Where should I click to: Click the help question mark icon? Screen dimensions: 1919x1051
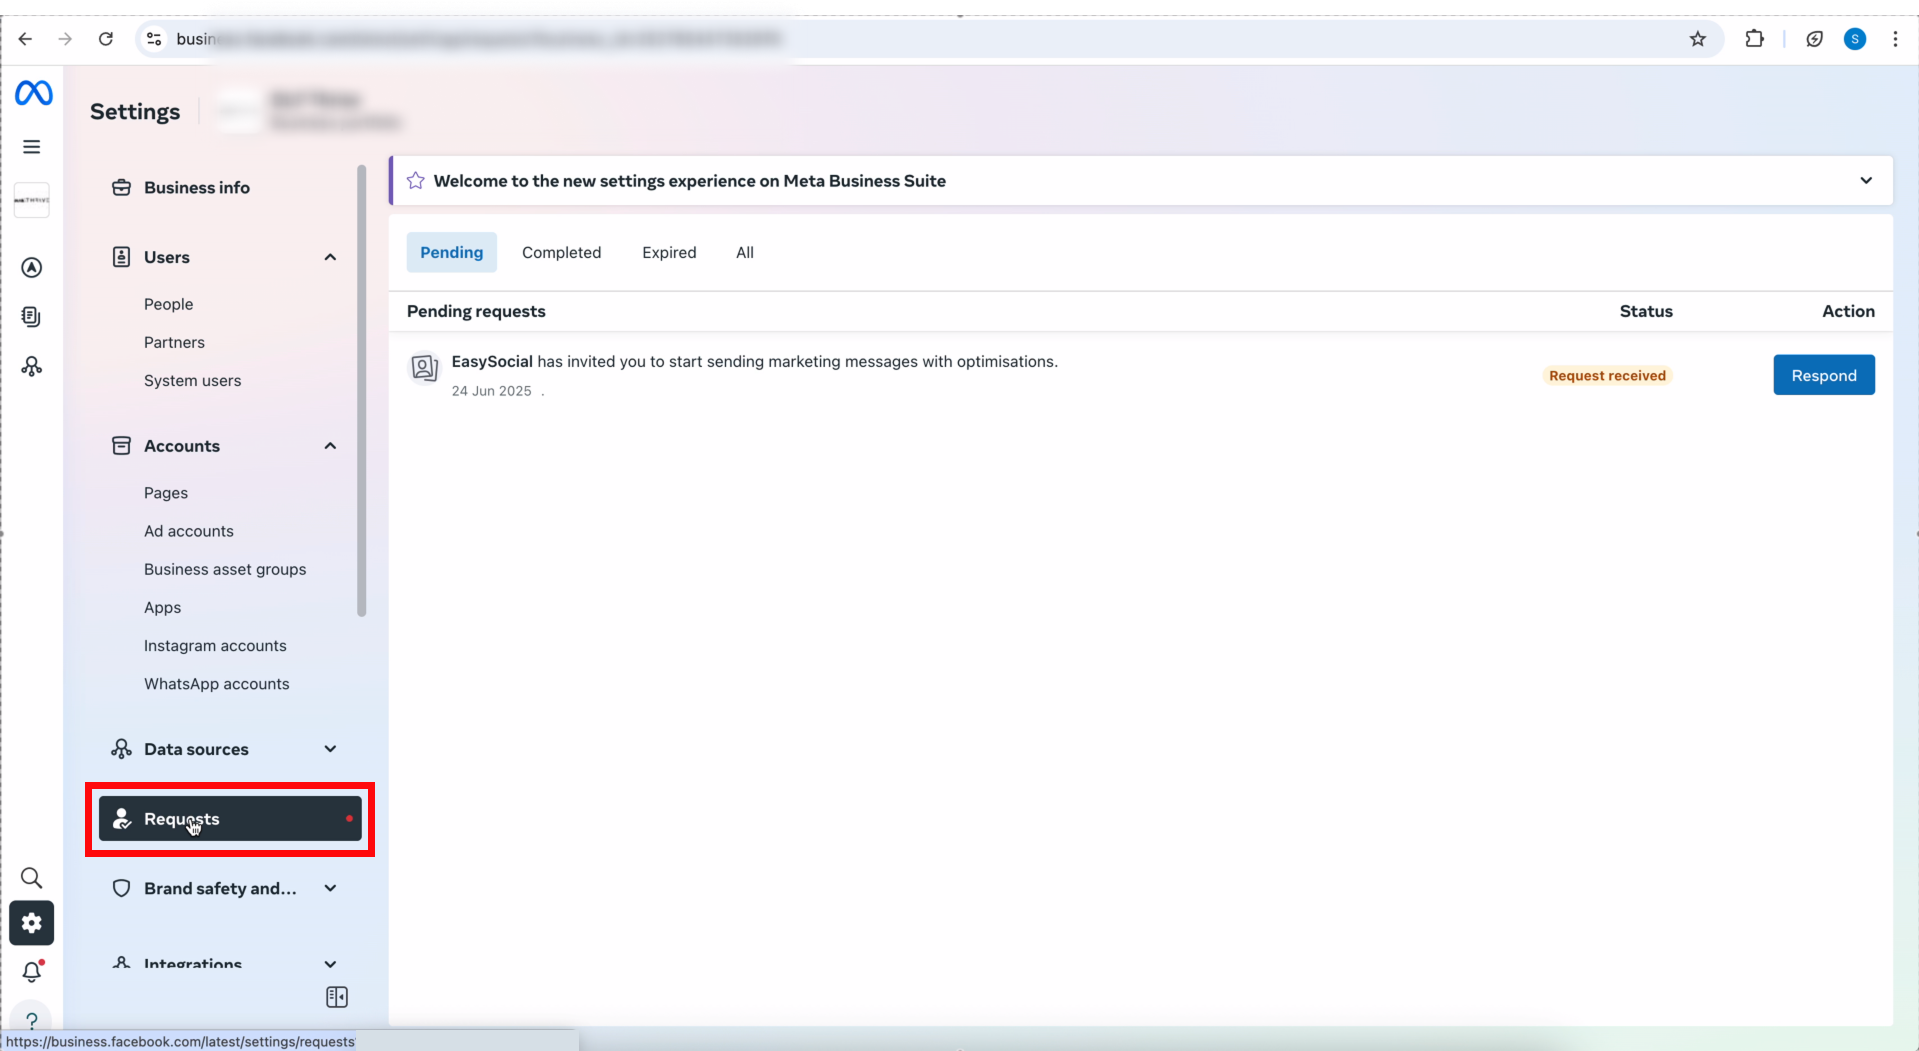click(x=32, y=1020)
